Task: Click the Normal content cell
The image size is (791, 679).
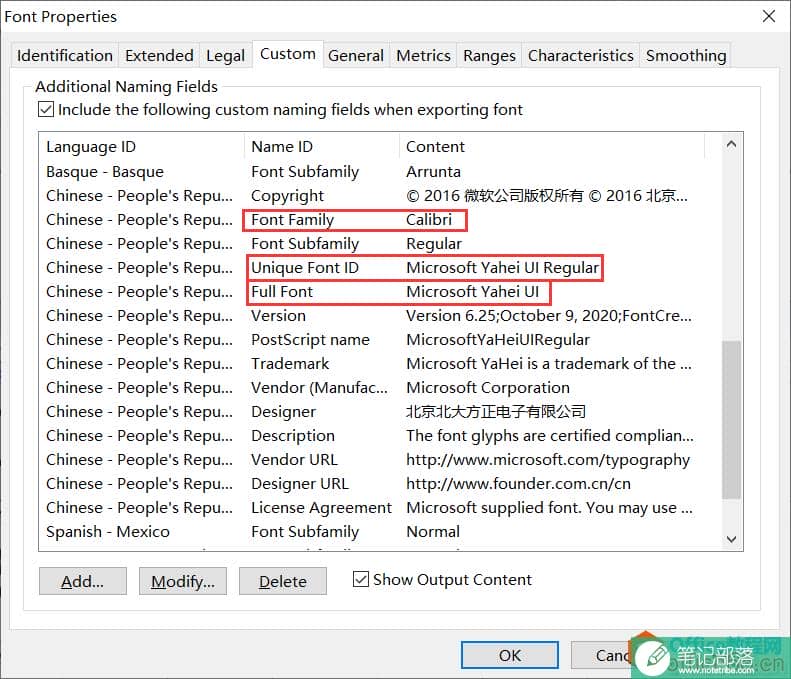Action: click(433, 531)
